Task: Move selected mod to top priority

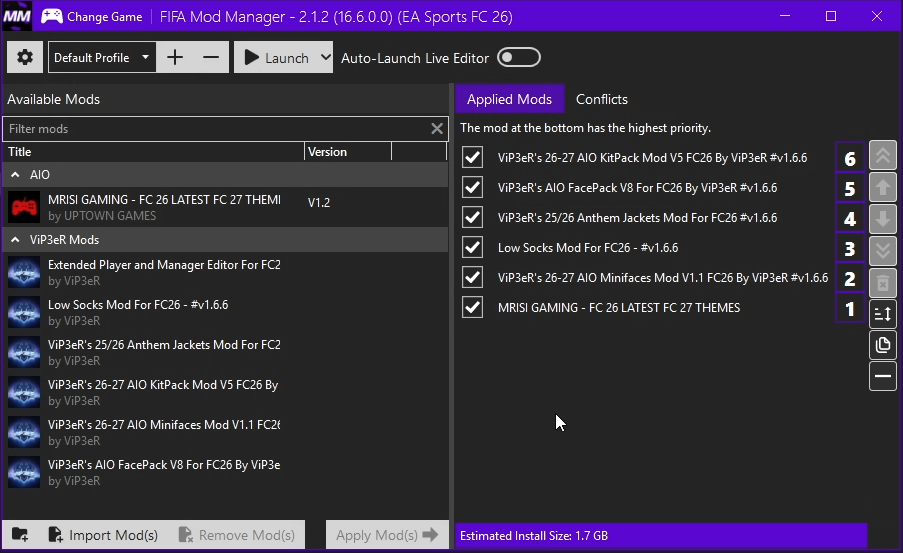Action: (883, 156)
